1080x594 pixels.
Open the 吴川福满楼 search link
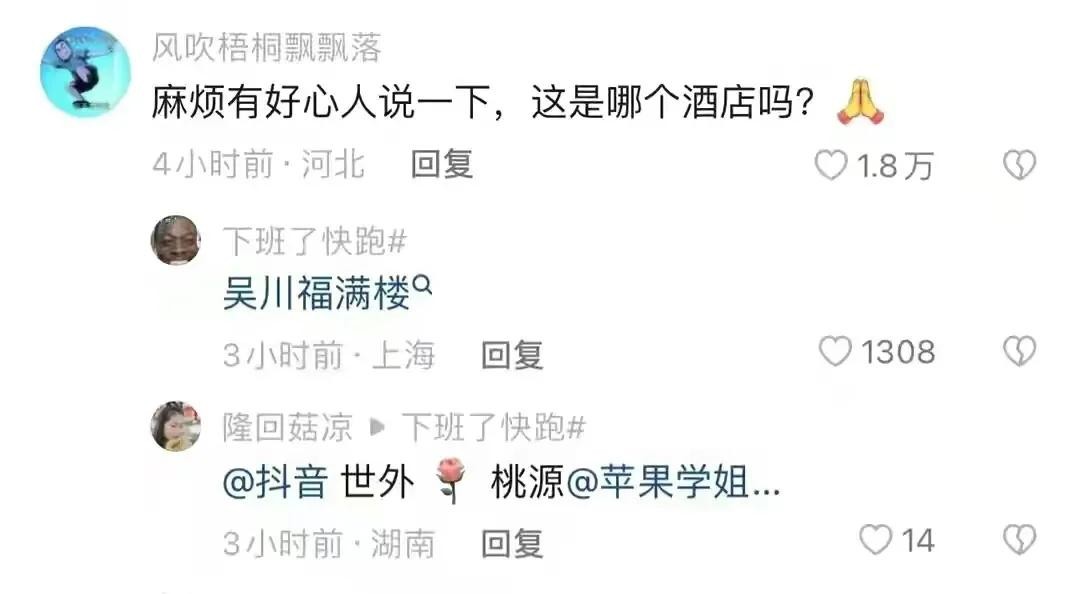tap(317, 294)
